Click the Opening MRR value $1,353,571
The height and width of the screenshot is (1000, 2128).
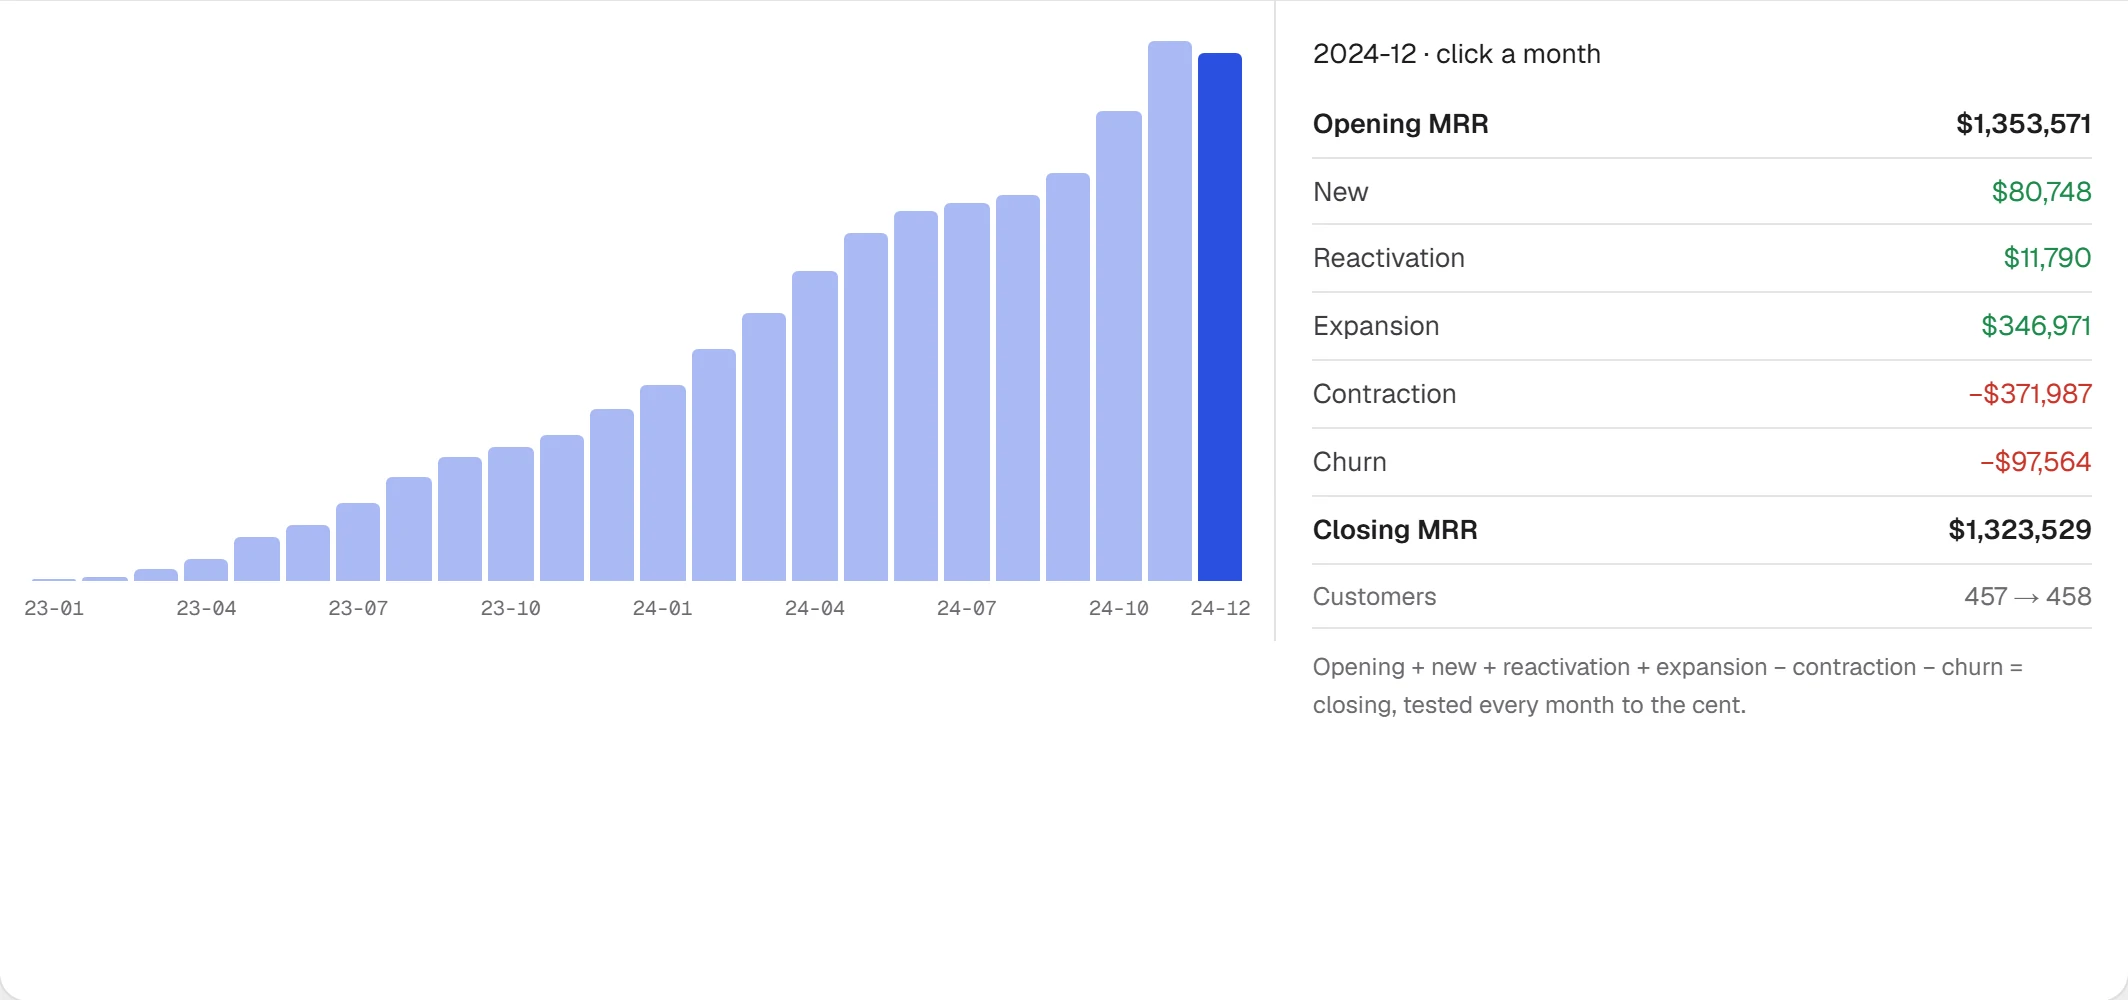pos(2023,124)
